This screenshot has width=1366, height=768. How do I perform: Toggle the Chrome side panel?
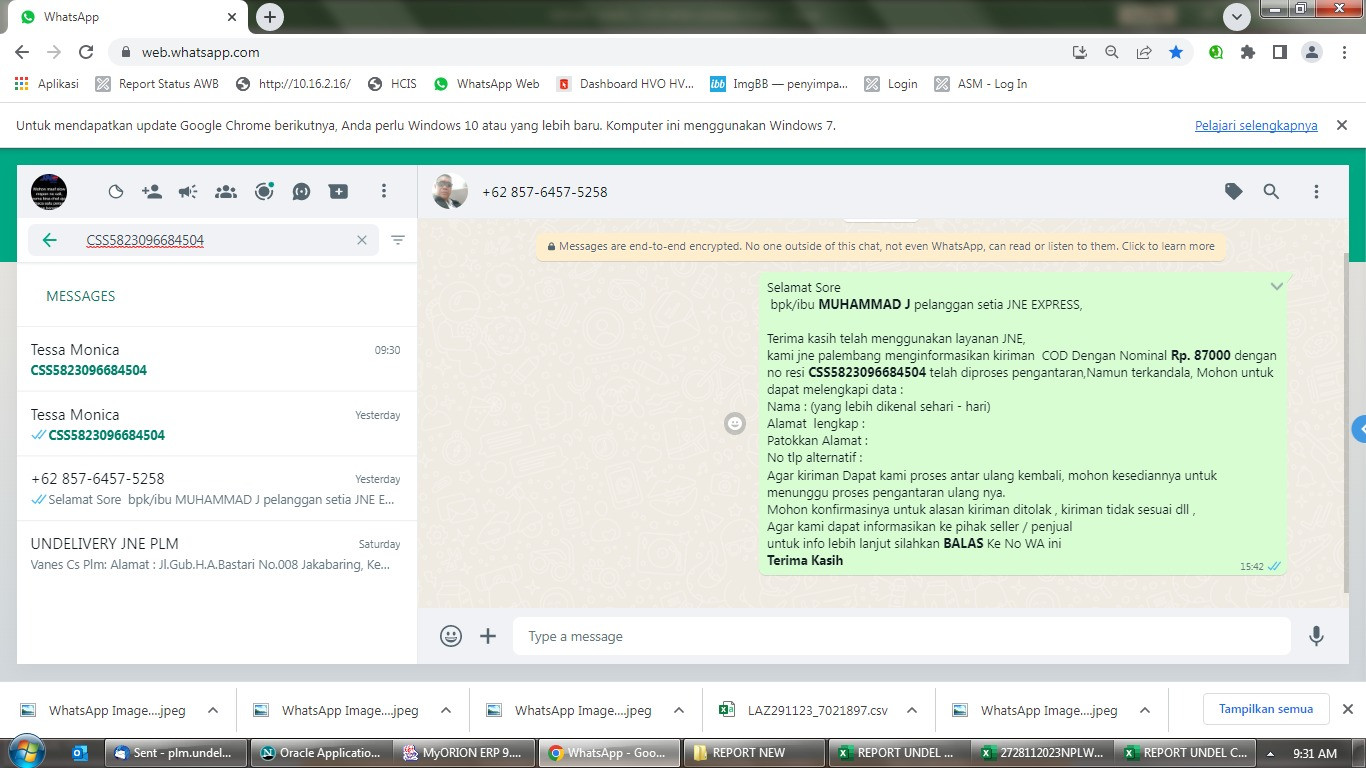[1280, 52]
